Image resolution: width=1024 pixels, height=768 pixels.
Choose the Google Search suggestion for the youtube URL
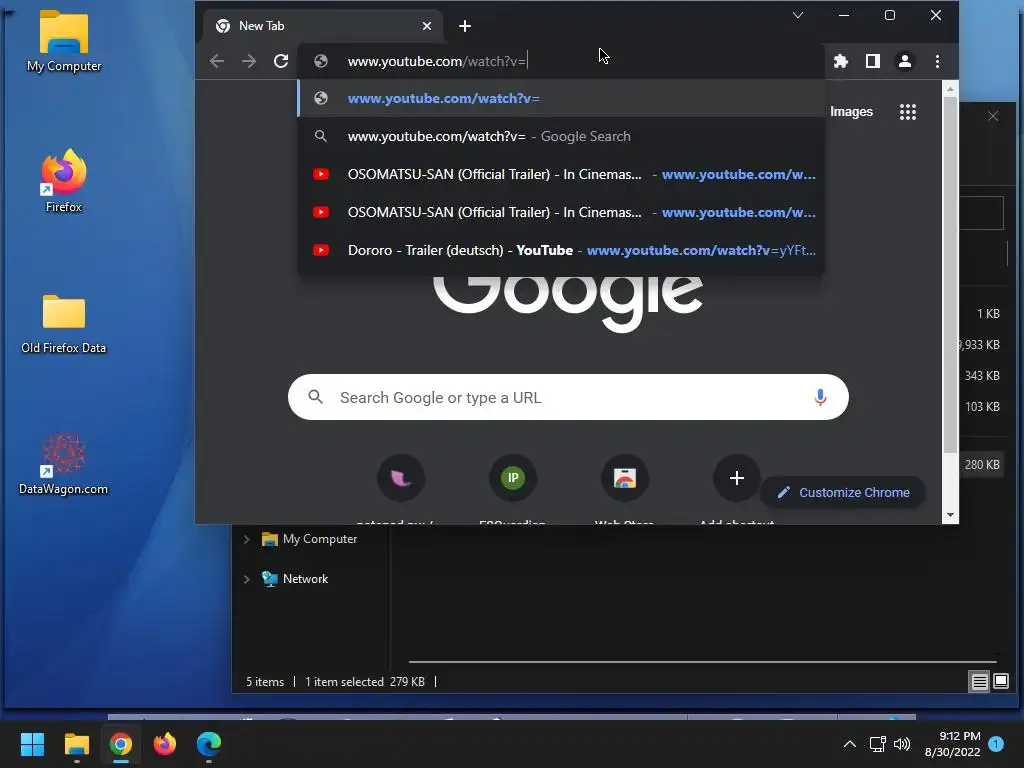pos(561,136)
